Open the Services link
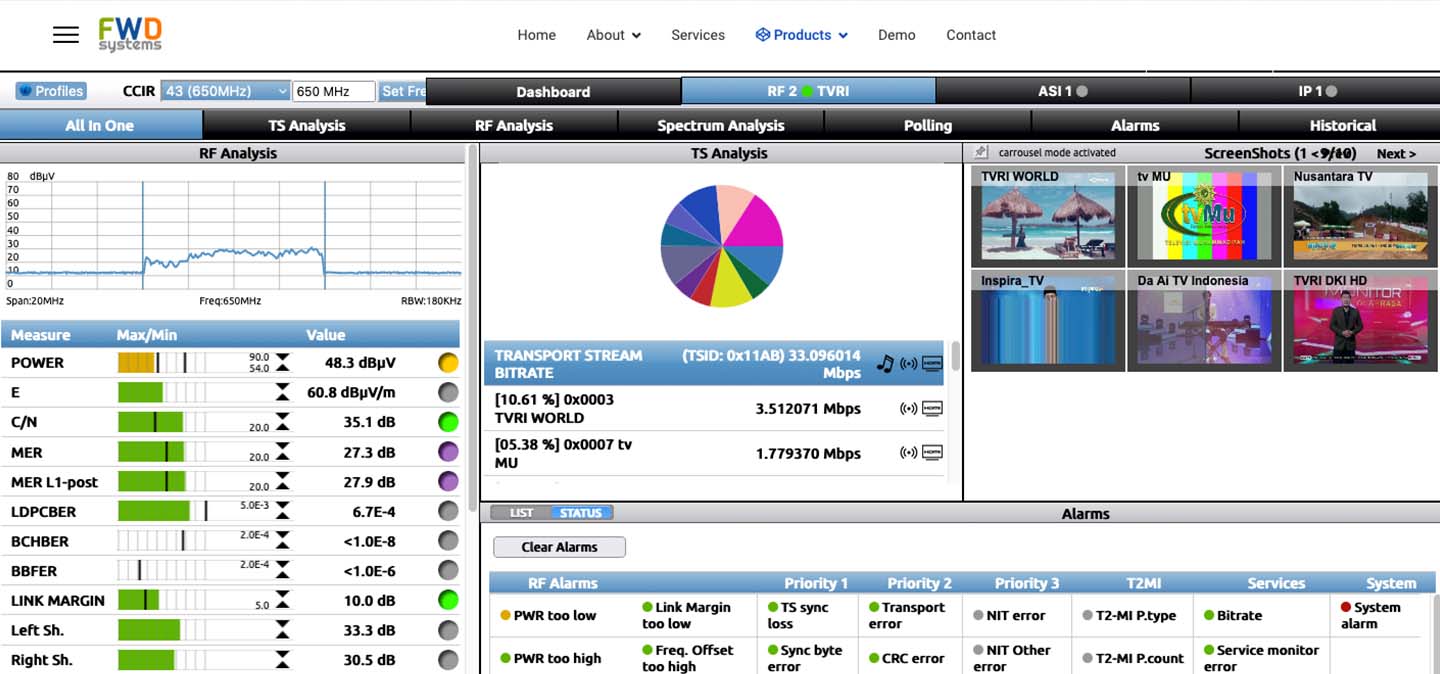The image size is (1440, 674). (698, 35)
